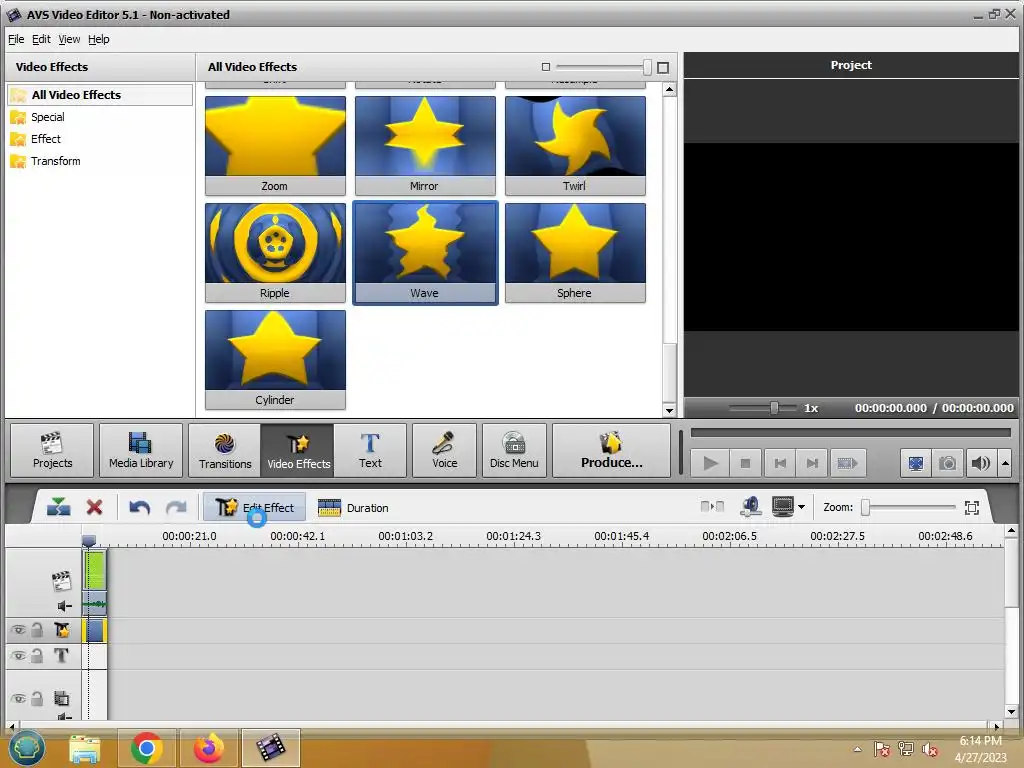
Task: Click the preview seek progress bar
Action: tap(850, 432)
